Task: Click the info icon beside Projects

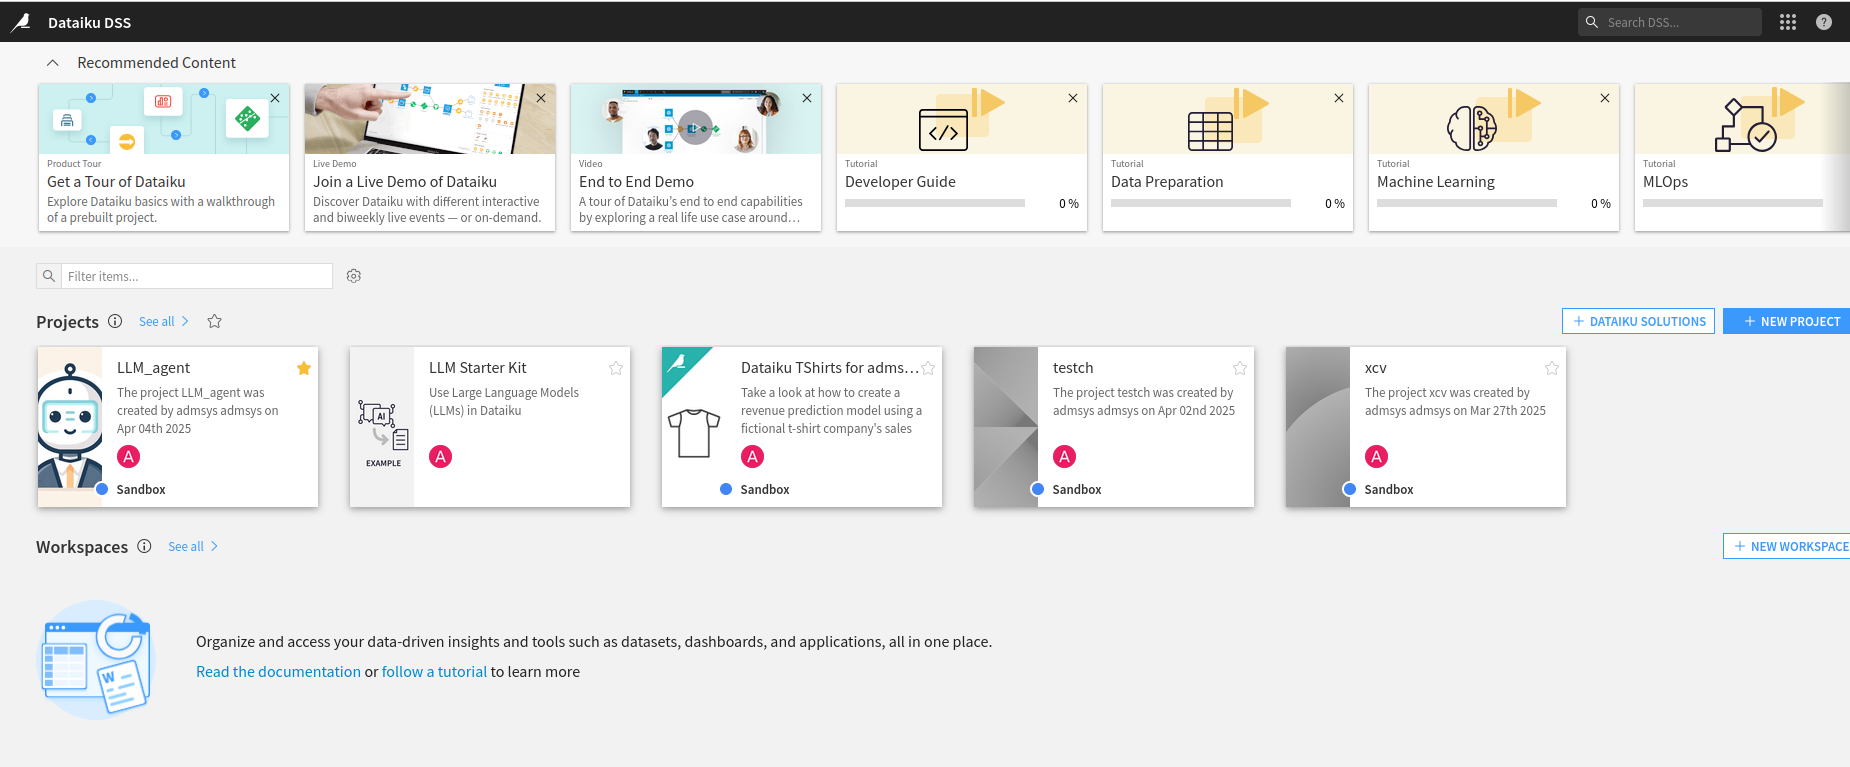Action: [x=115, y=321]
